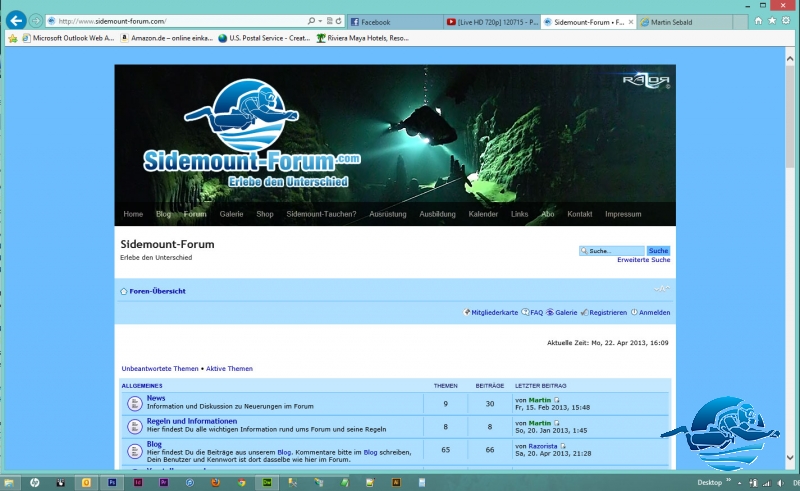The image size is (800, 491).
Task: Open the Ausbildung menu item
Action: (437, 214)
